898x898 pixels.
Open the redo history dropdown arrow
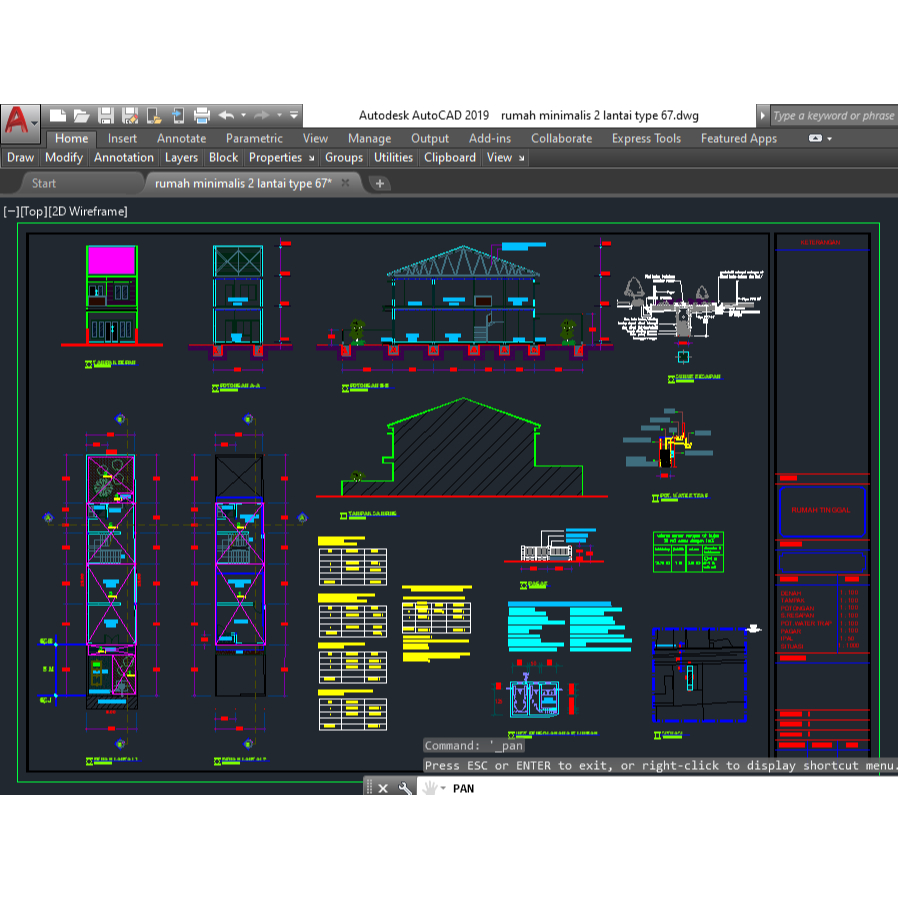[x=279, y=116]
